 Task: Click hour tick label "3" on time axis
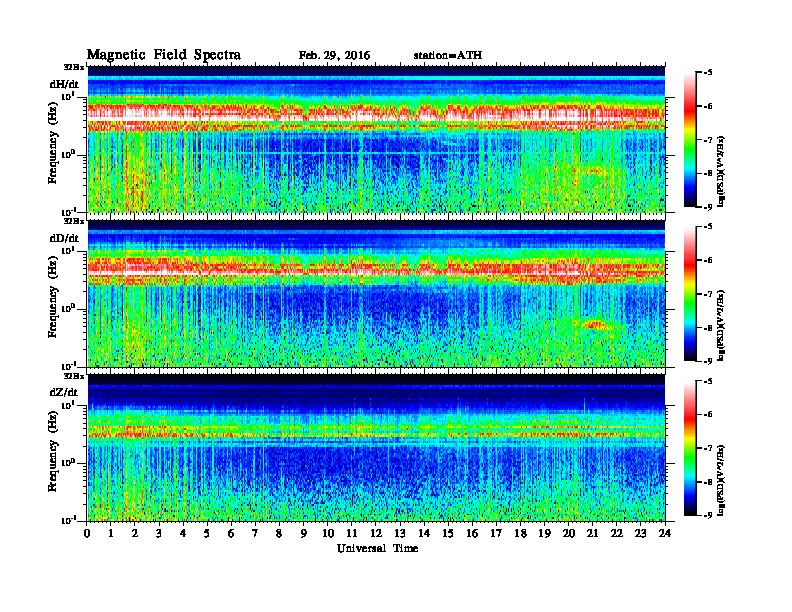point(160,534)
